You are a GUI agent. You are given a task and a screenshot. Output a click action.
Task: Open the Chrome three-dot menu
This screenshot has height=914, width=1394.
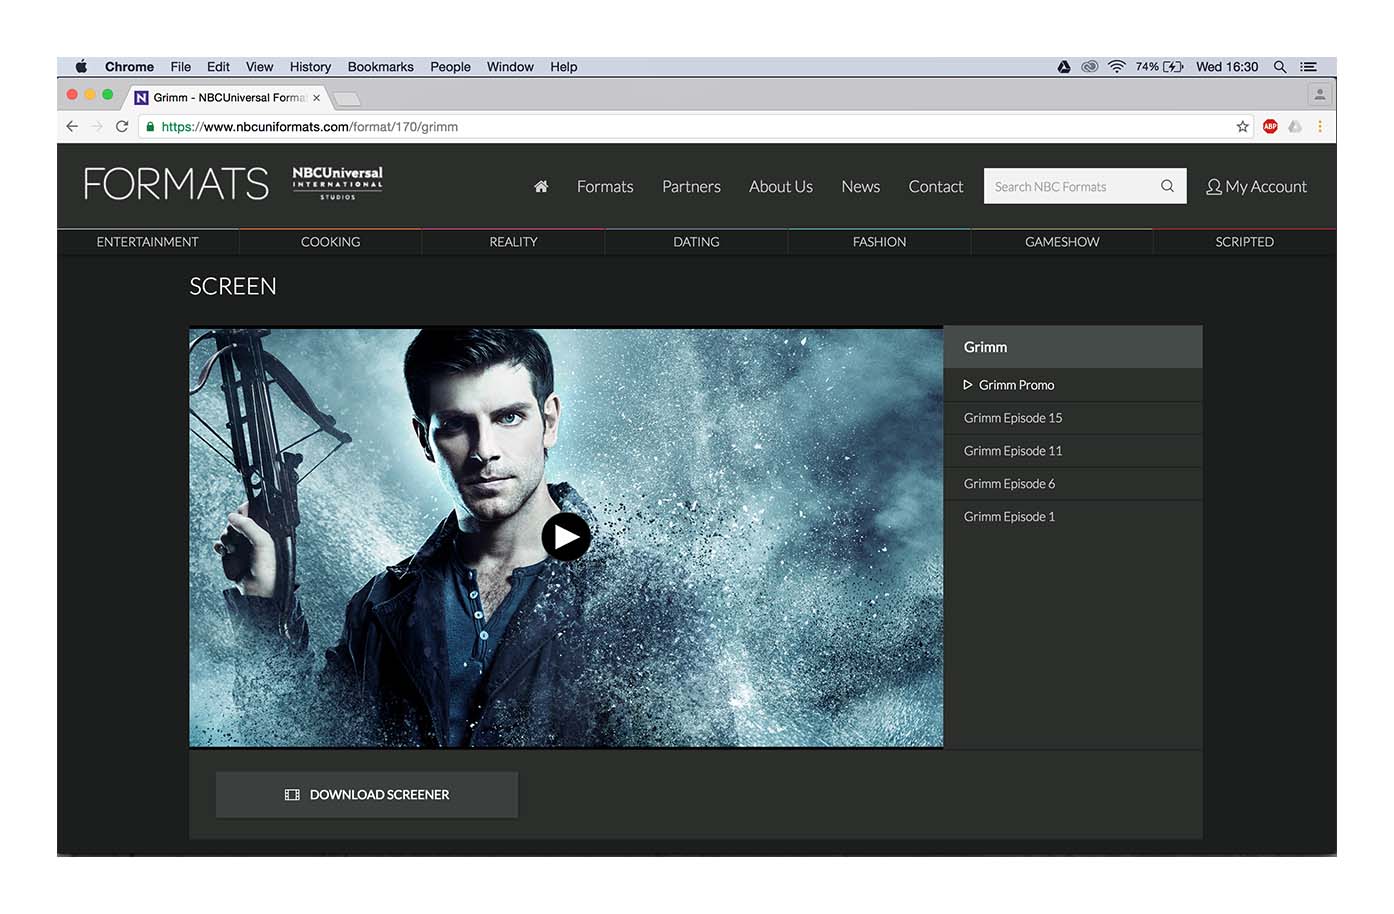1320,127
